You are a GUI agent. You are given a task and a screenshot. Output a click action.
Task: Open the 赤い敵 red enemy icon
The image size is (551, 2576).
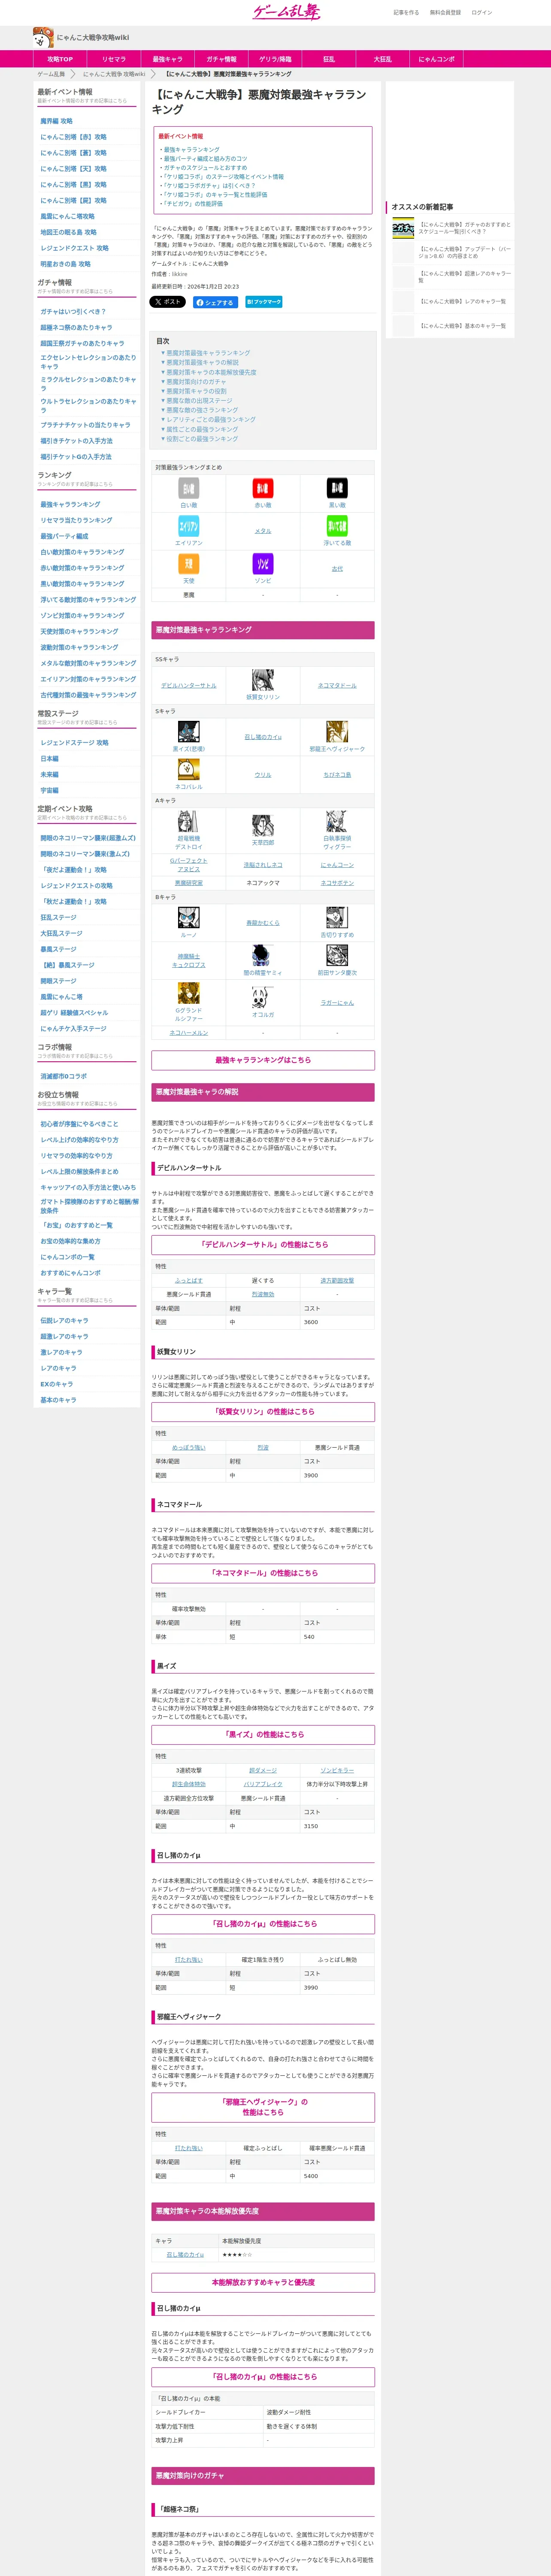click(263, 488)
